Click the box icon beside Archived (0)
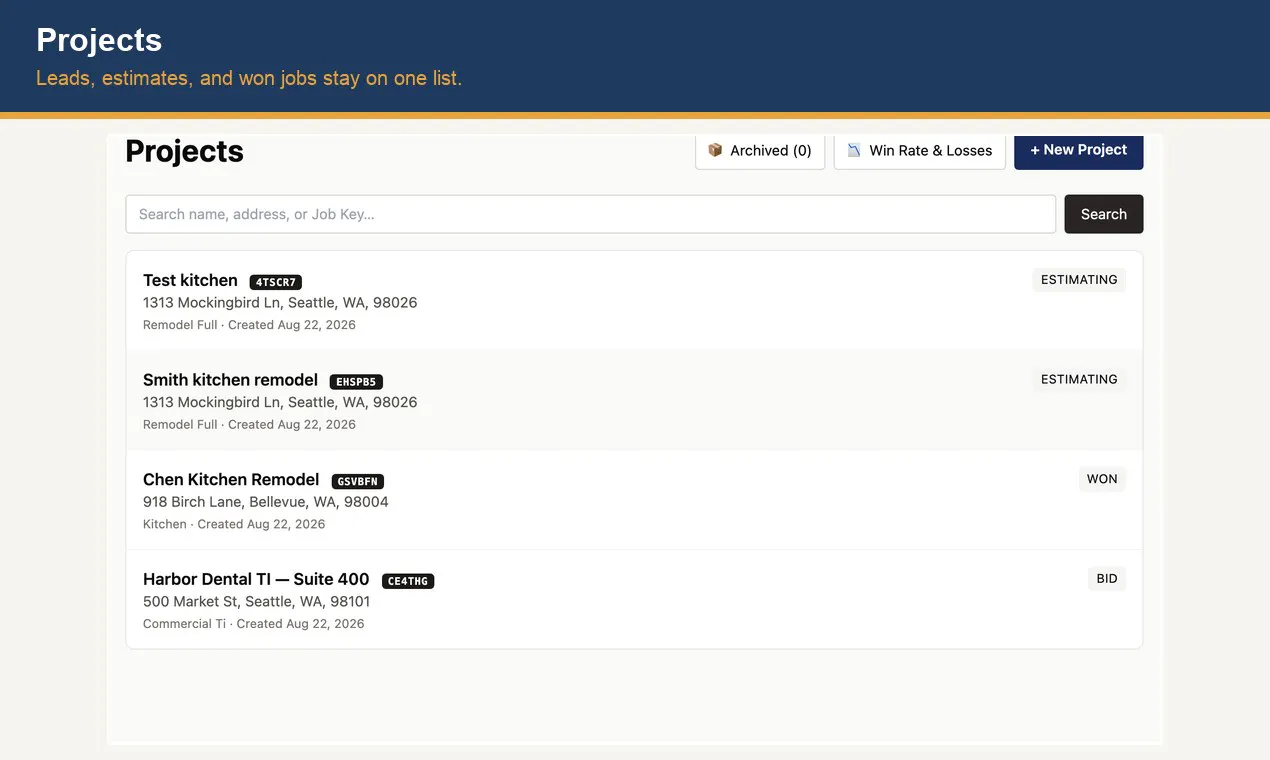This screenshot has height=760, width=1270. coord(715,150)
